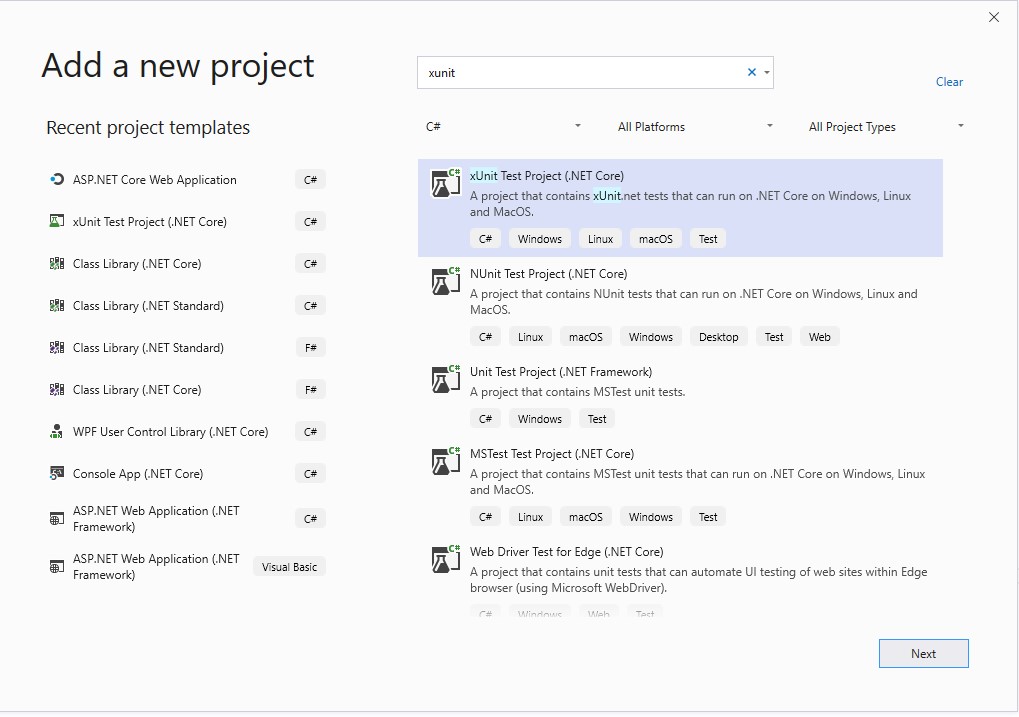Click the xUnit Test Project icon in recent templates
The height and width of the screenshot is (717, 1019).
pyautogui.click(x=57, y=222)
